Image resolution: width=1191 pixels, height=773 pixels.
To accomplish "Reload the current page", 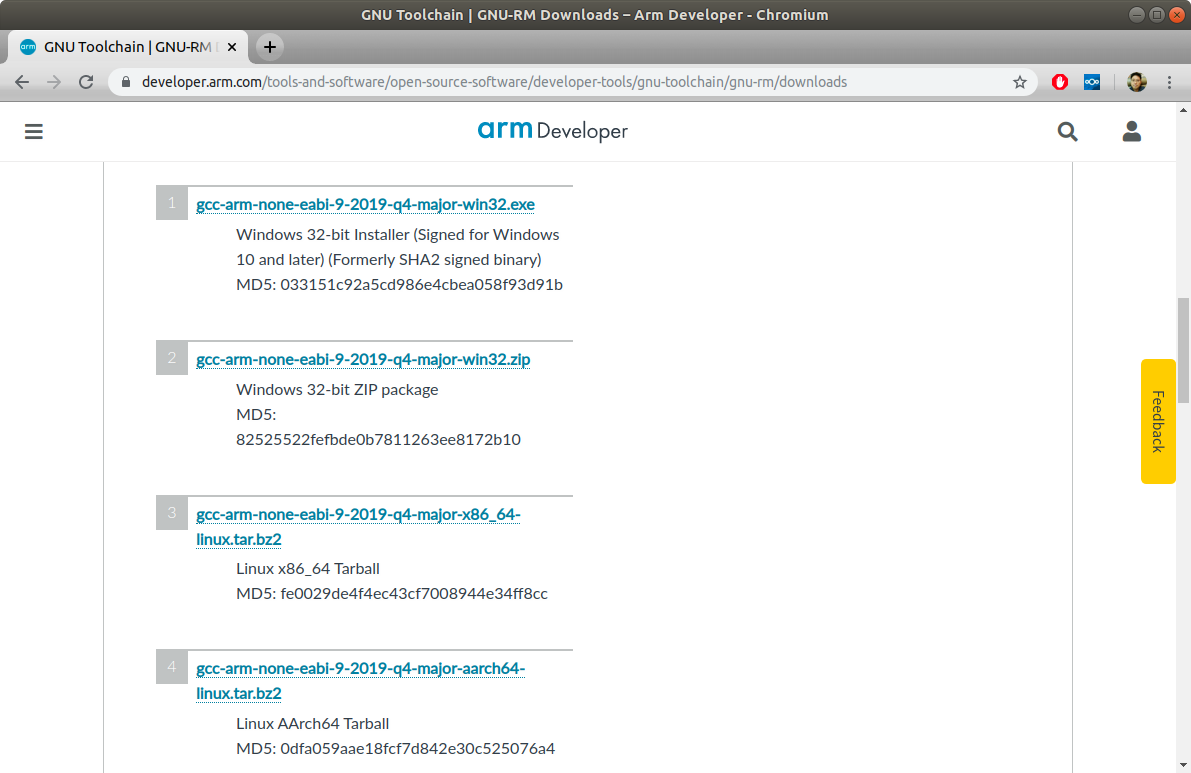I will point(86,82).
